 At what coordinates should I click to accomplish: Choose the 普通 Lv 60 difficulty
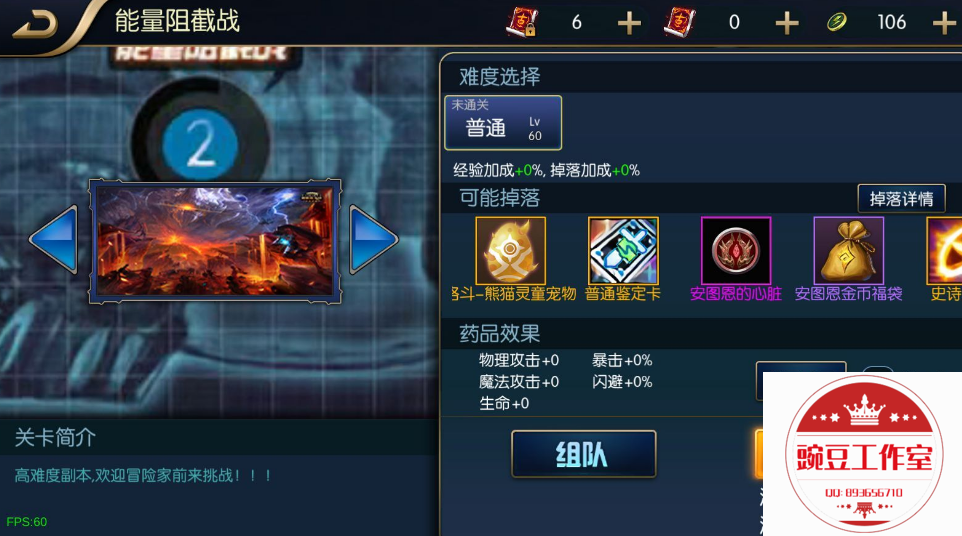click(x=503, y=123)
